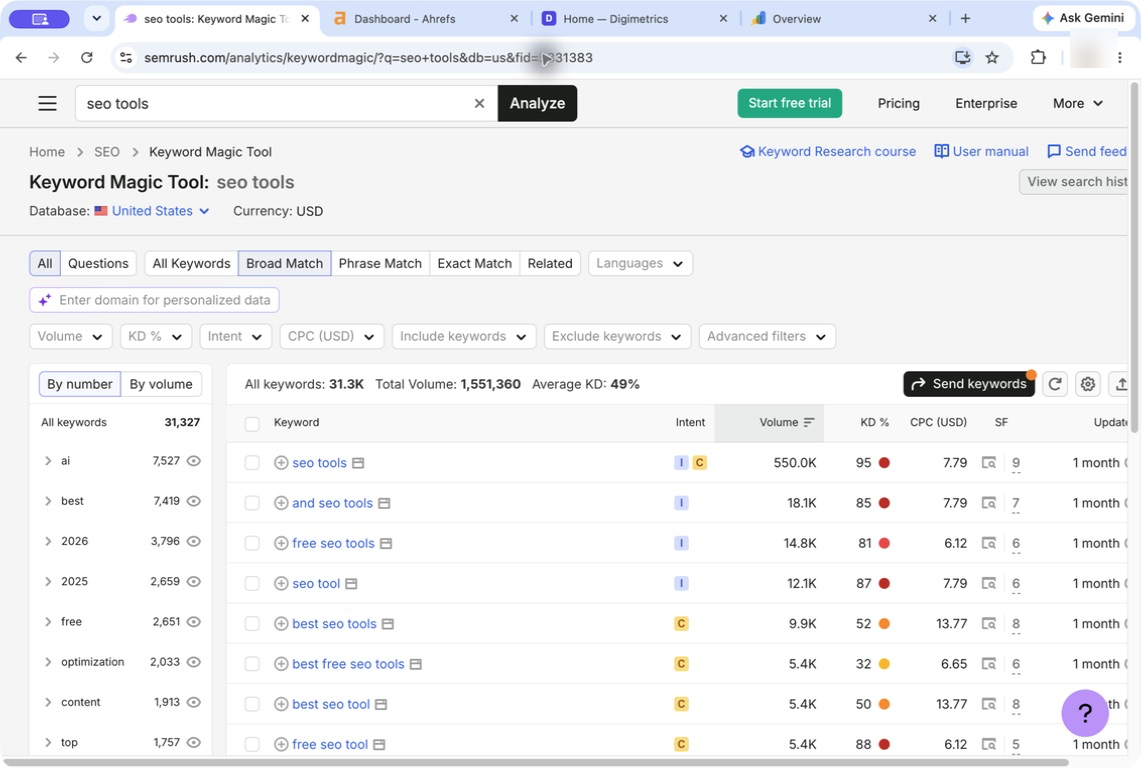Tick the checkbox for best free seo tools
This screenshot has width=1141, height=768.
point(252,664)
